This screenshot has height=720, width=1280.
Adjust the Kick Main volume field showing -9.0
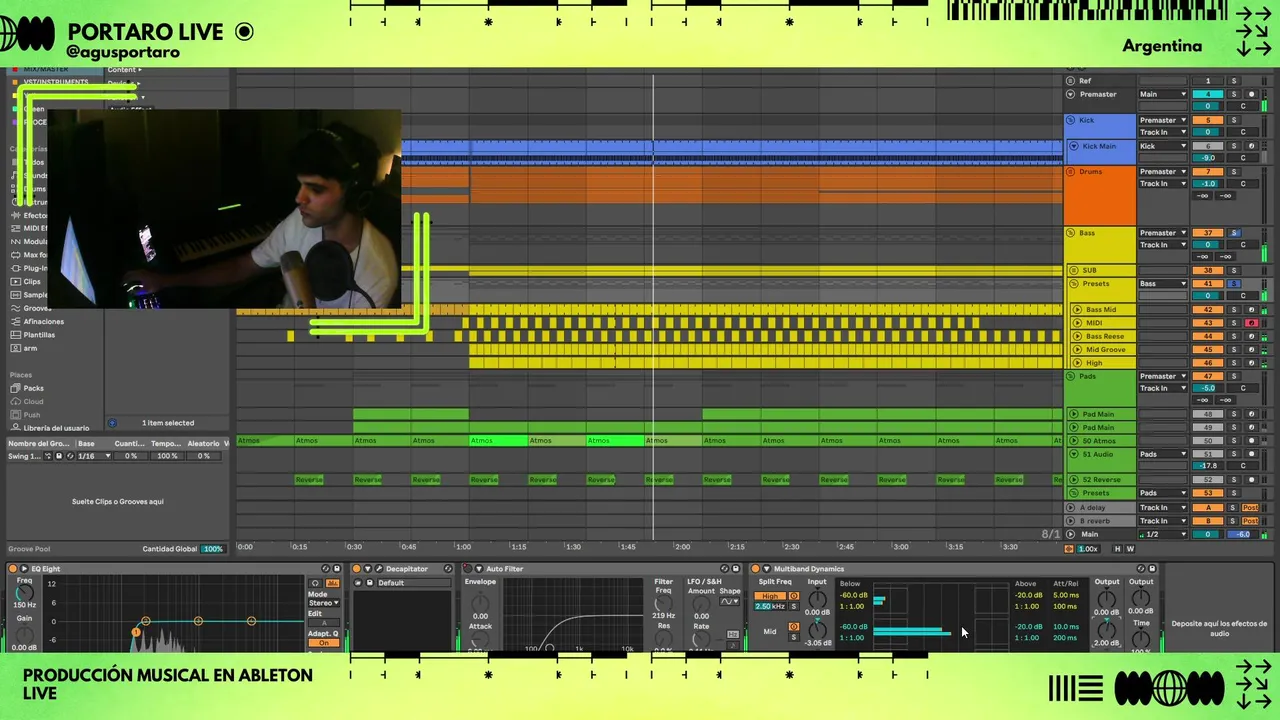(x=1207, y=158)
